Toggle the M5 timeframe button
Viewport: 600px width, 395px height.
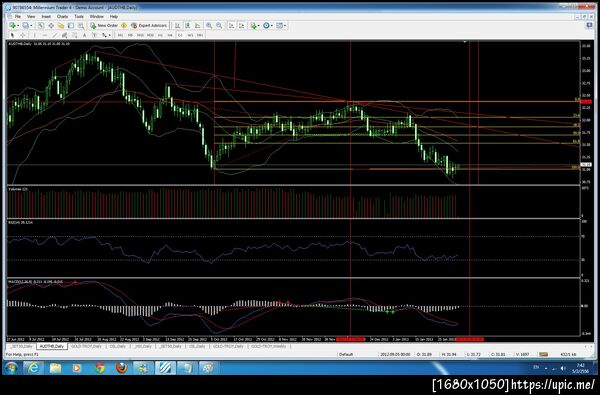pyautogui.click(x=130, y=35)
